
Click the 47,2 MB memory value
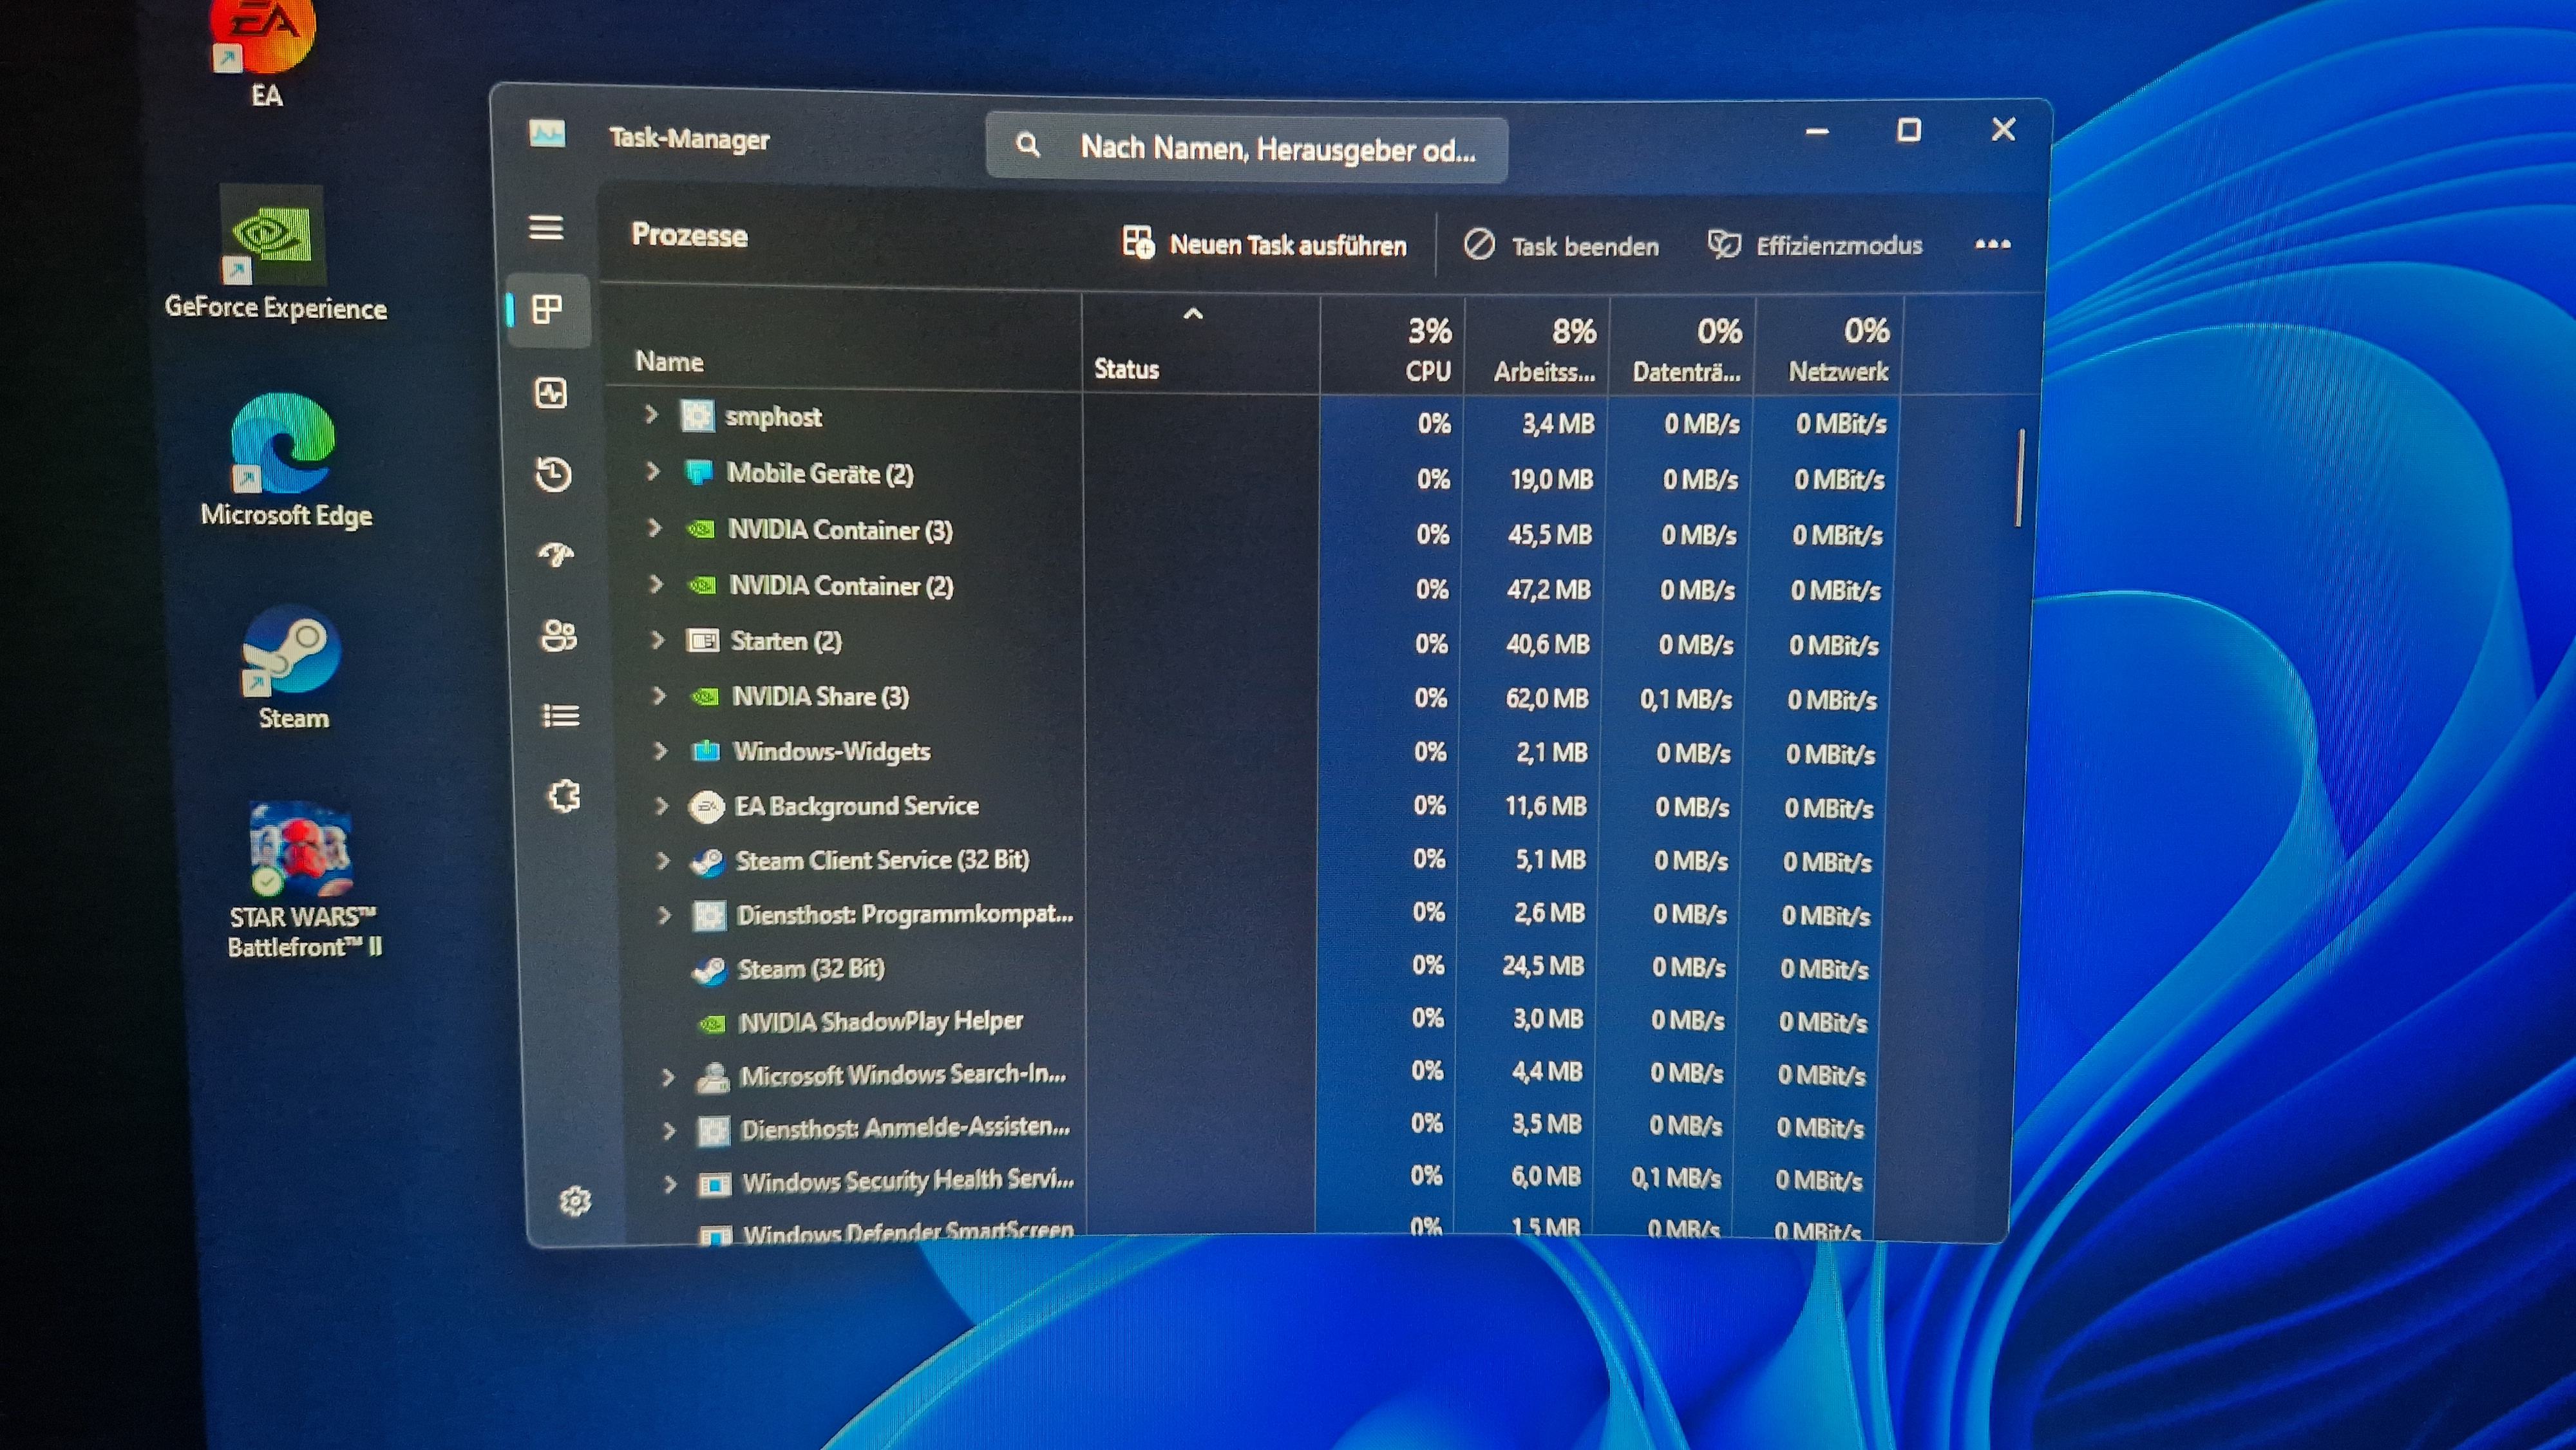[1548, 589]
